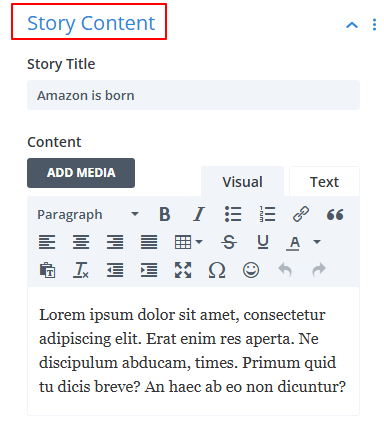Toggle paste as text
This screenshot has width=384, height=439.
47,270
